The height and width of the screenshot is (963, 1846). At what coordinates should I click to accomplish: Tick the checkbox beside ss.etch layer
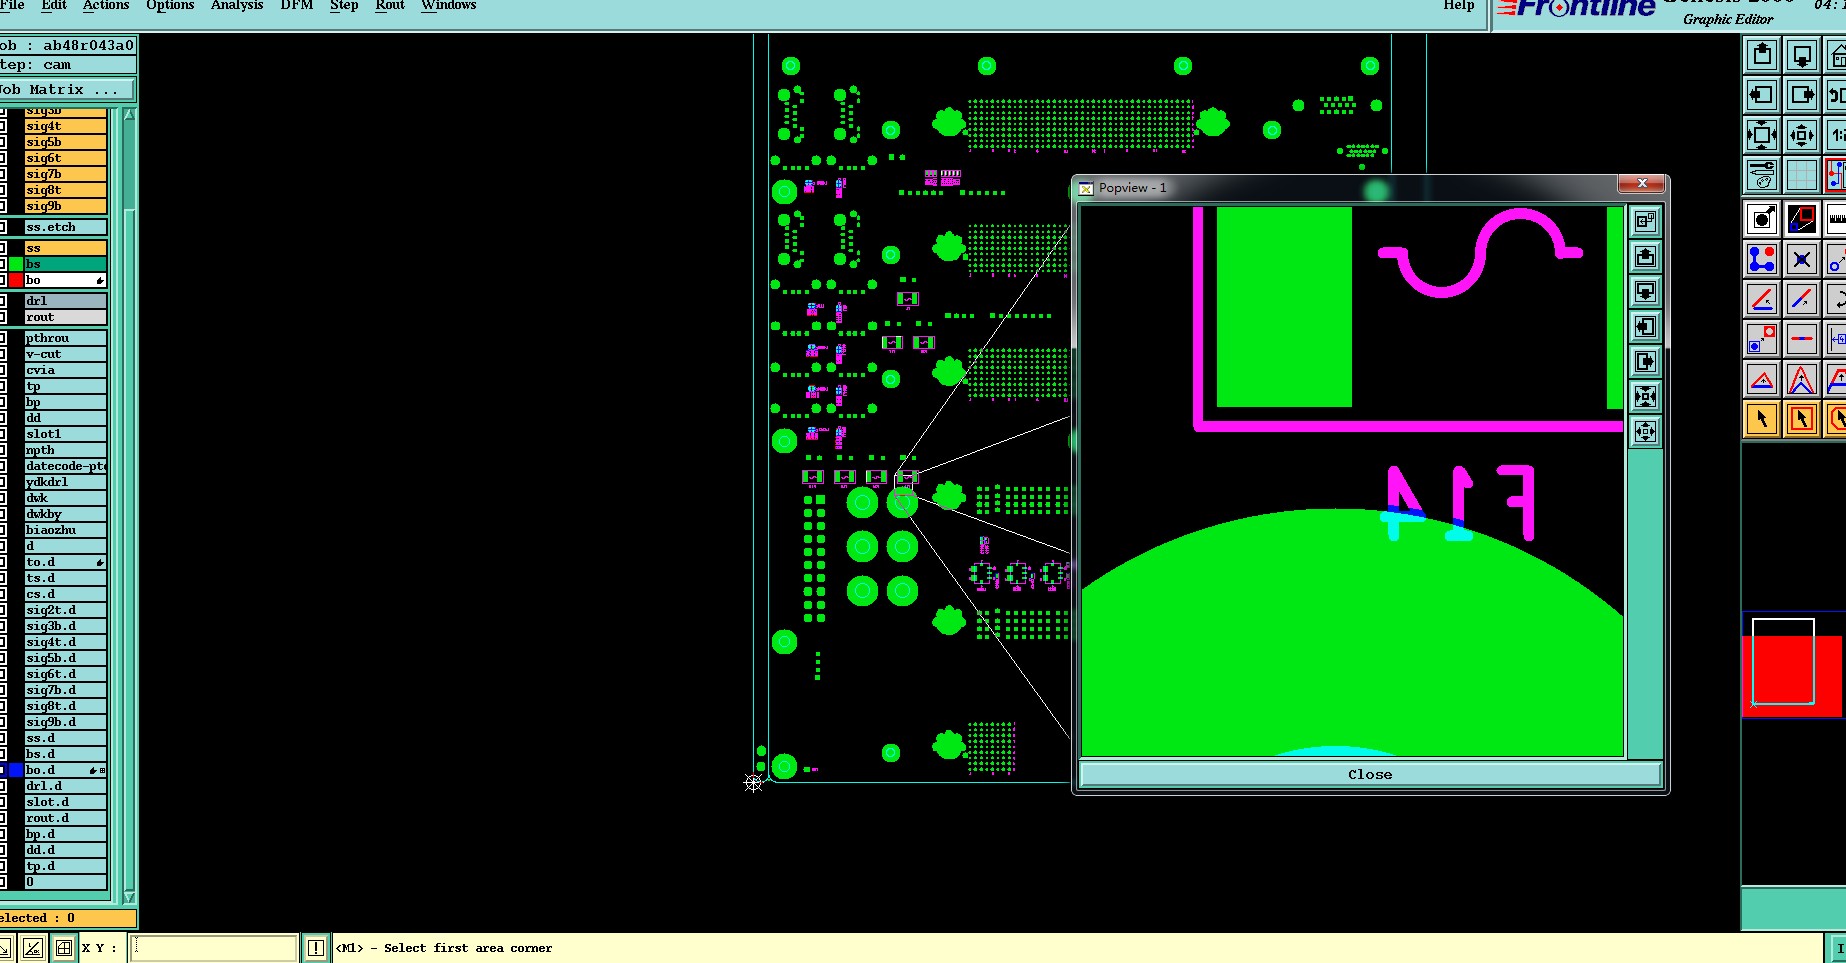pyautogui.click(x=3, y=227)
